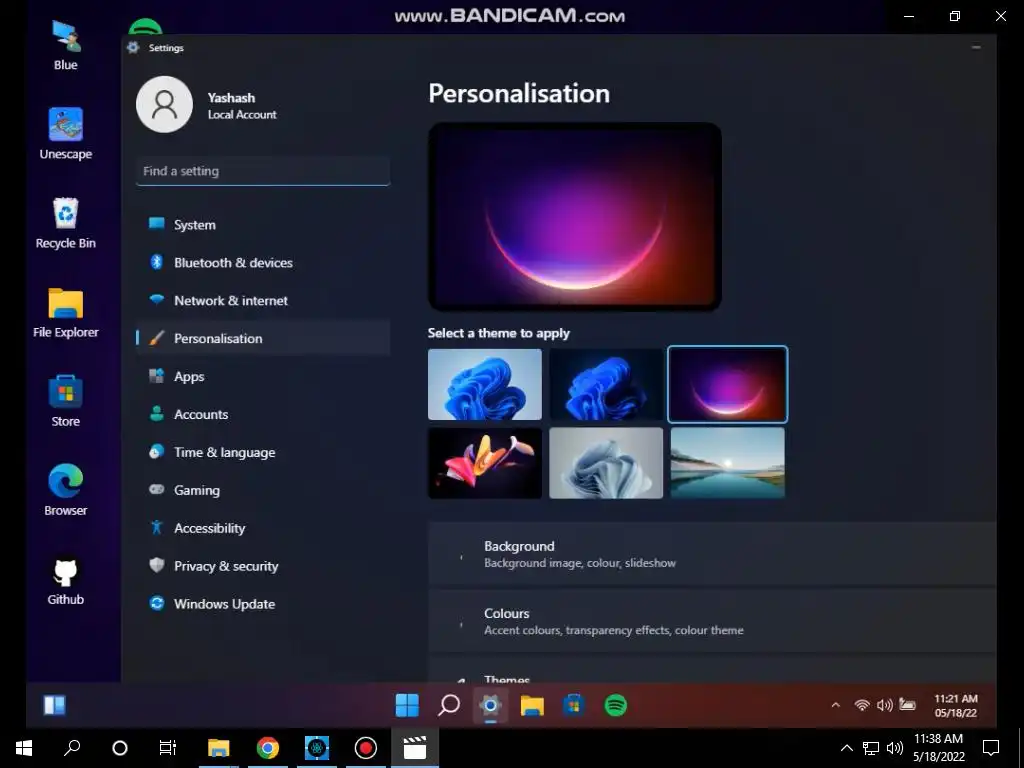Click outer taskbar search icon

[x=72, y=748]
